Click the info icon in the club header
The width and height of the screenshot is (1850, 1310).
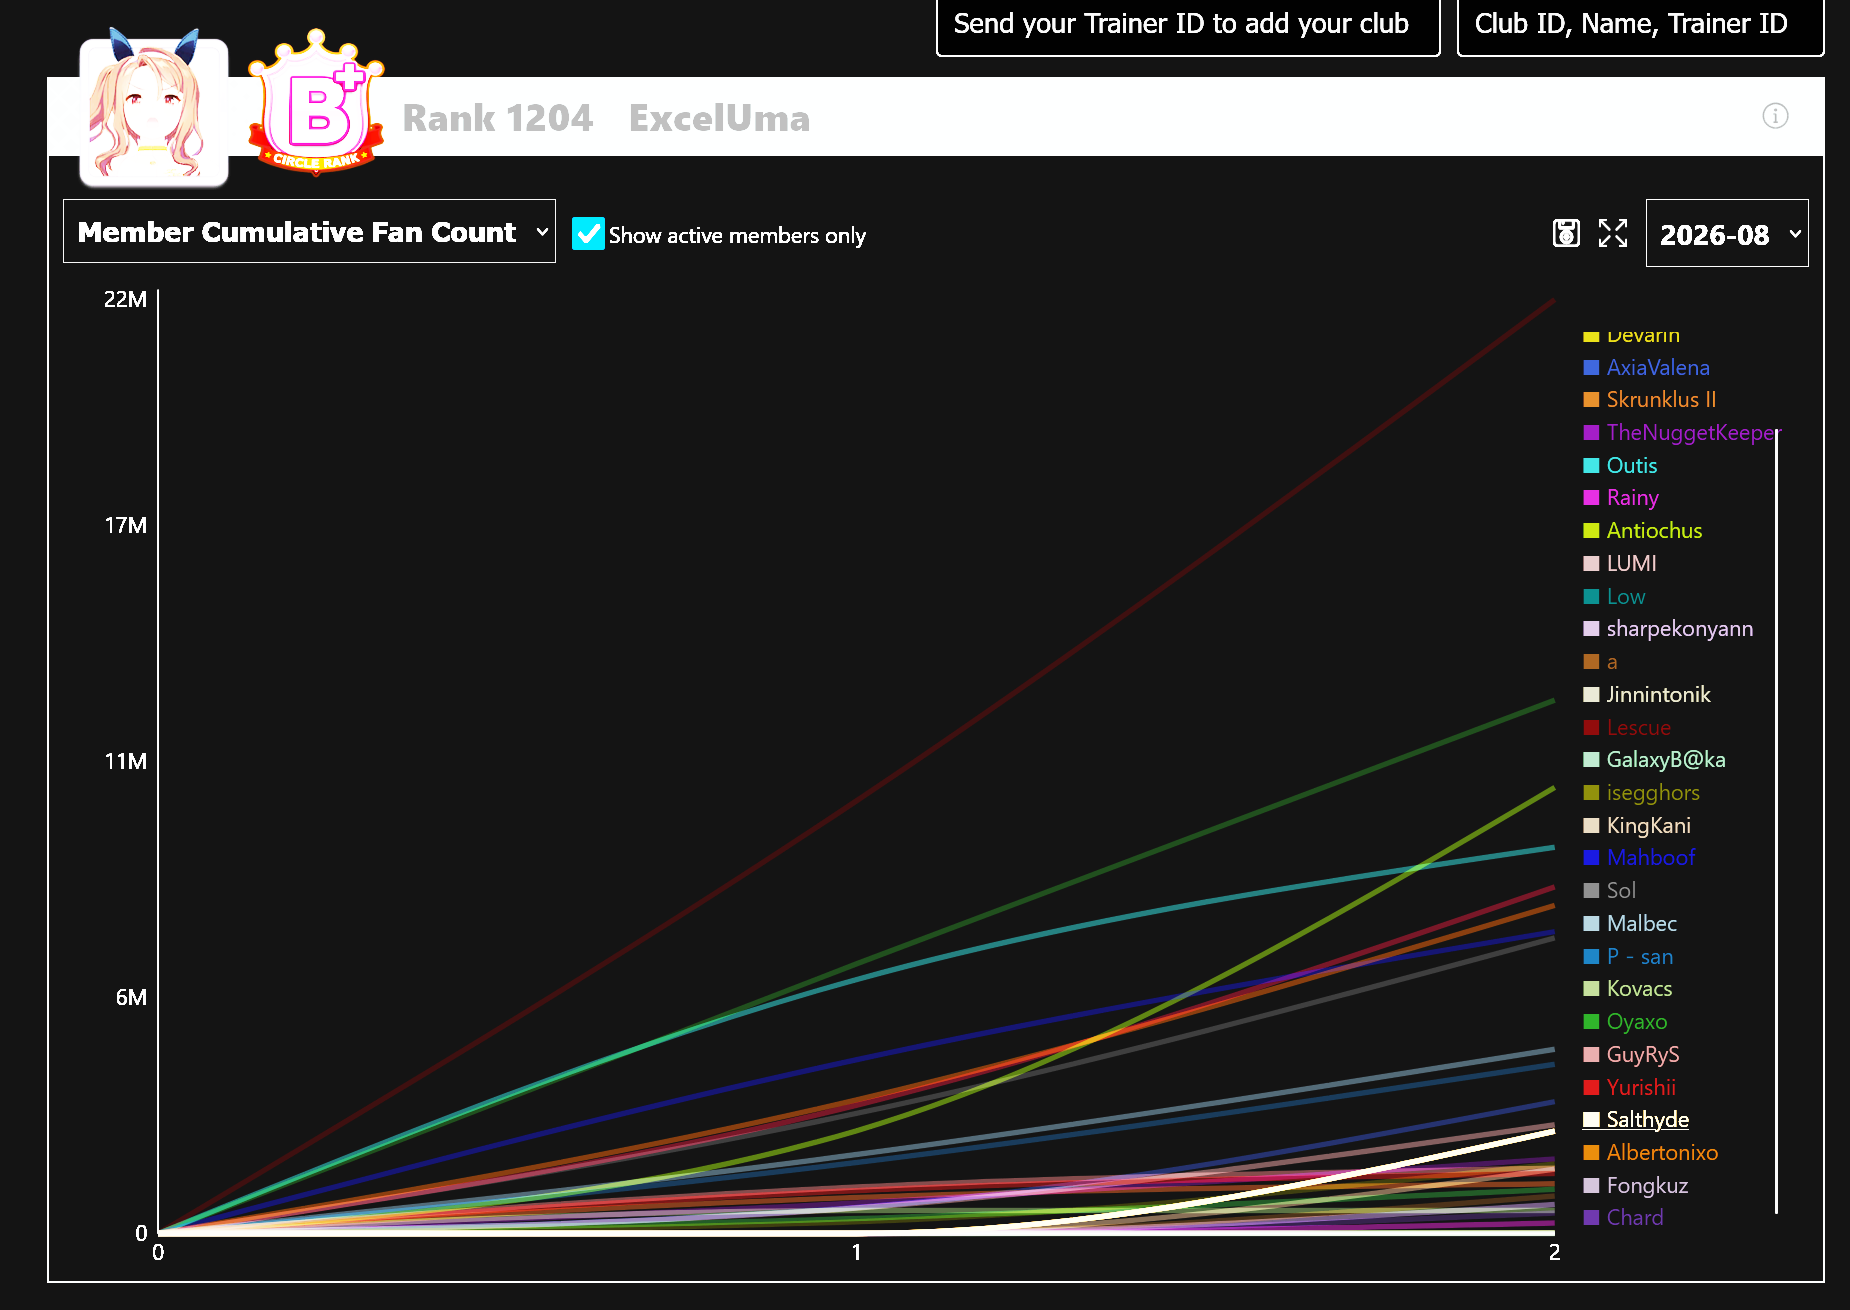point(1775,116)
